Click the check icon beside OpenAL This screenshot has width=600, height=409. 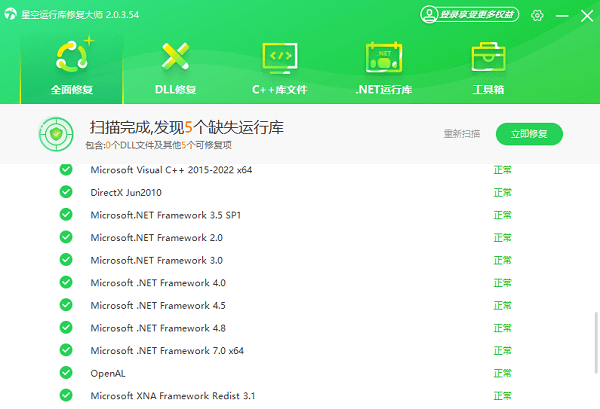[66, 373]
